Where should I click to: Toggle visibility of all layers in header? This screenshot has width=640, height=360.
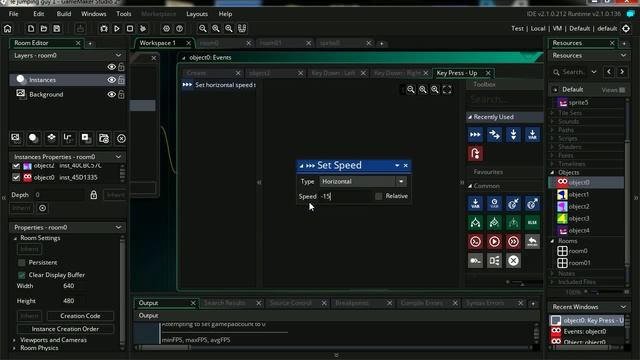pos(111,67)
